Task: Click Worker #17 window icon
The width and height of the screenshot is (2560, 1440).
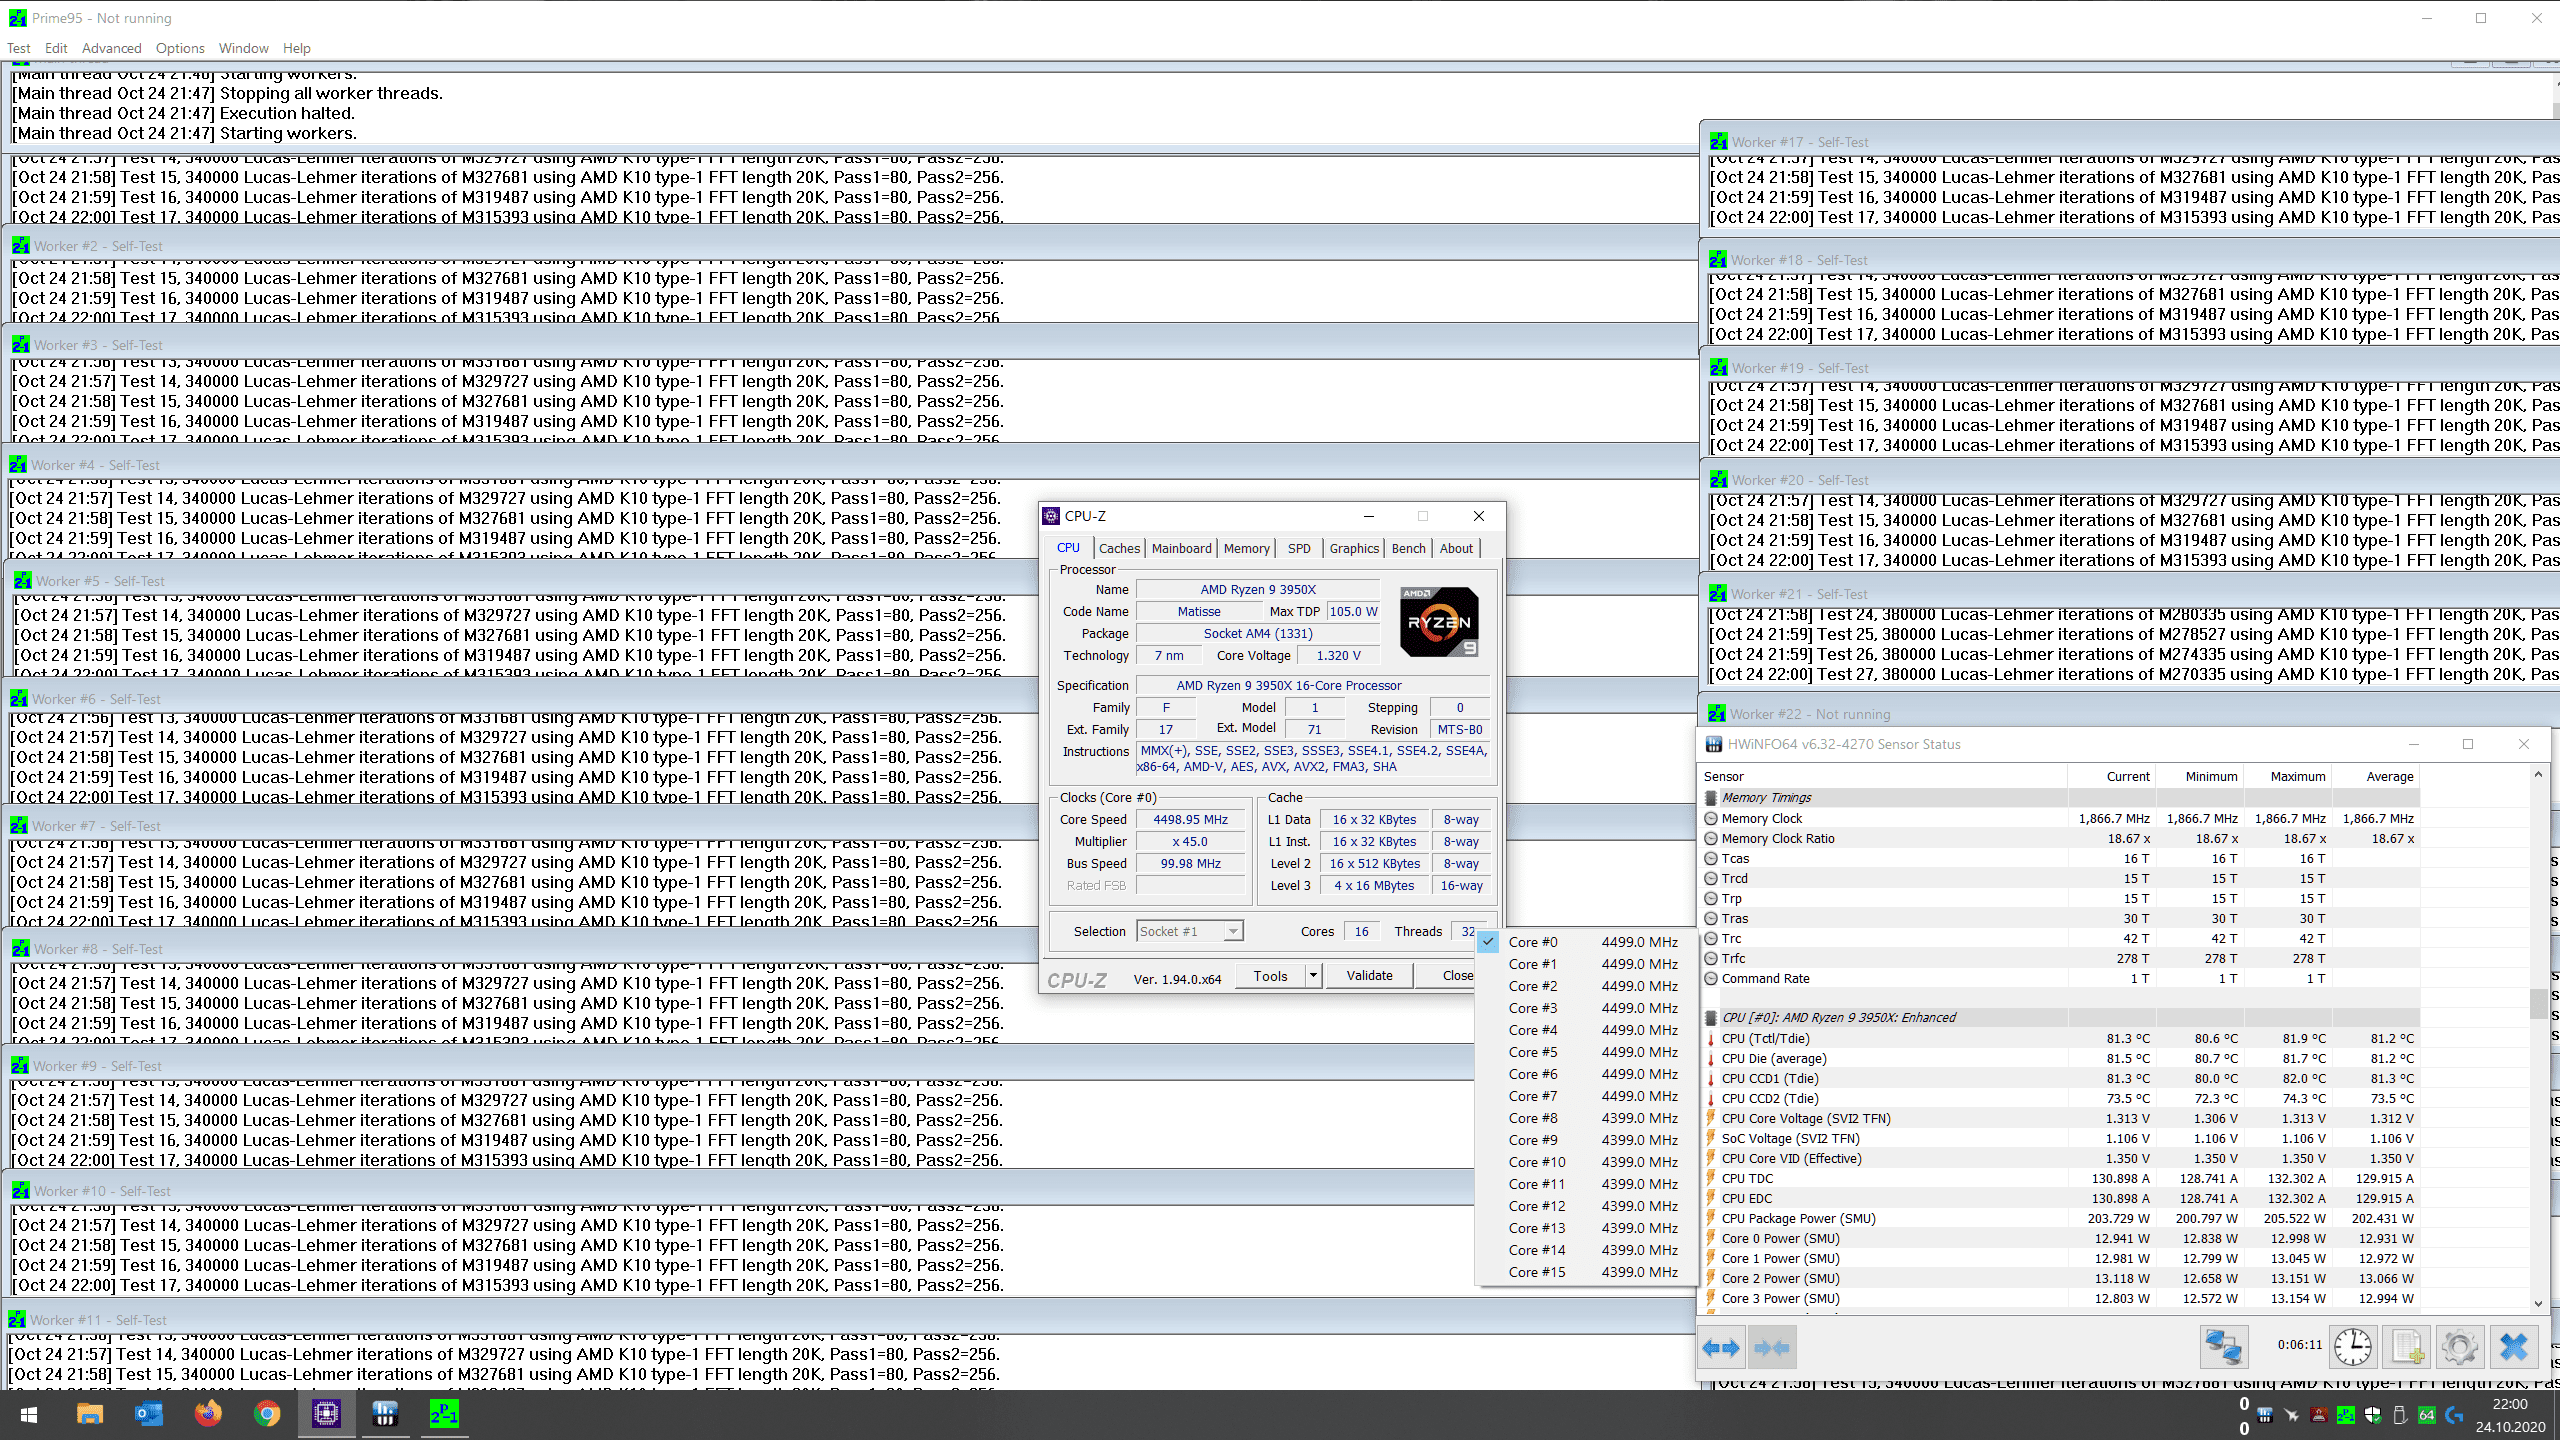Action: coord(1719,142)
